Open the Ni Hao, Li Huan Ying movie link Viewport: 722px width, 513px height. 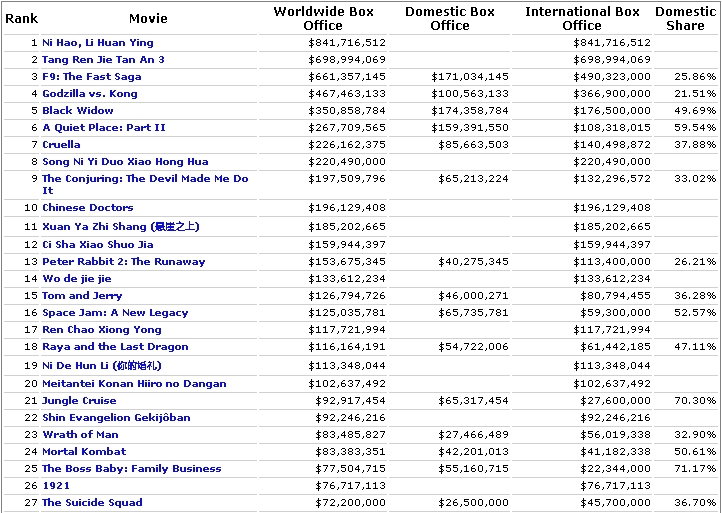[98, 43]
